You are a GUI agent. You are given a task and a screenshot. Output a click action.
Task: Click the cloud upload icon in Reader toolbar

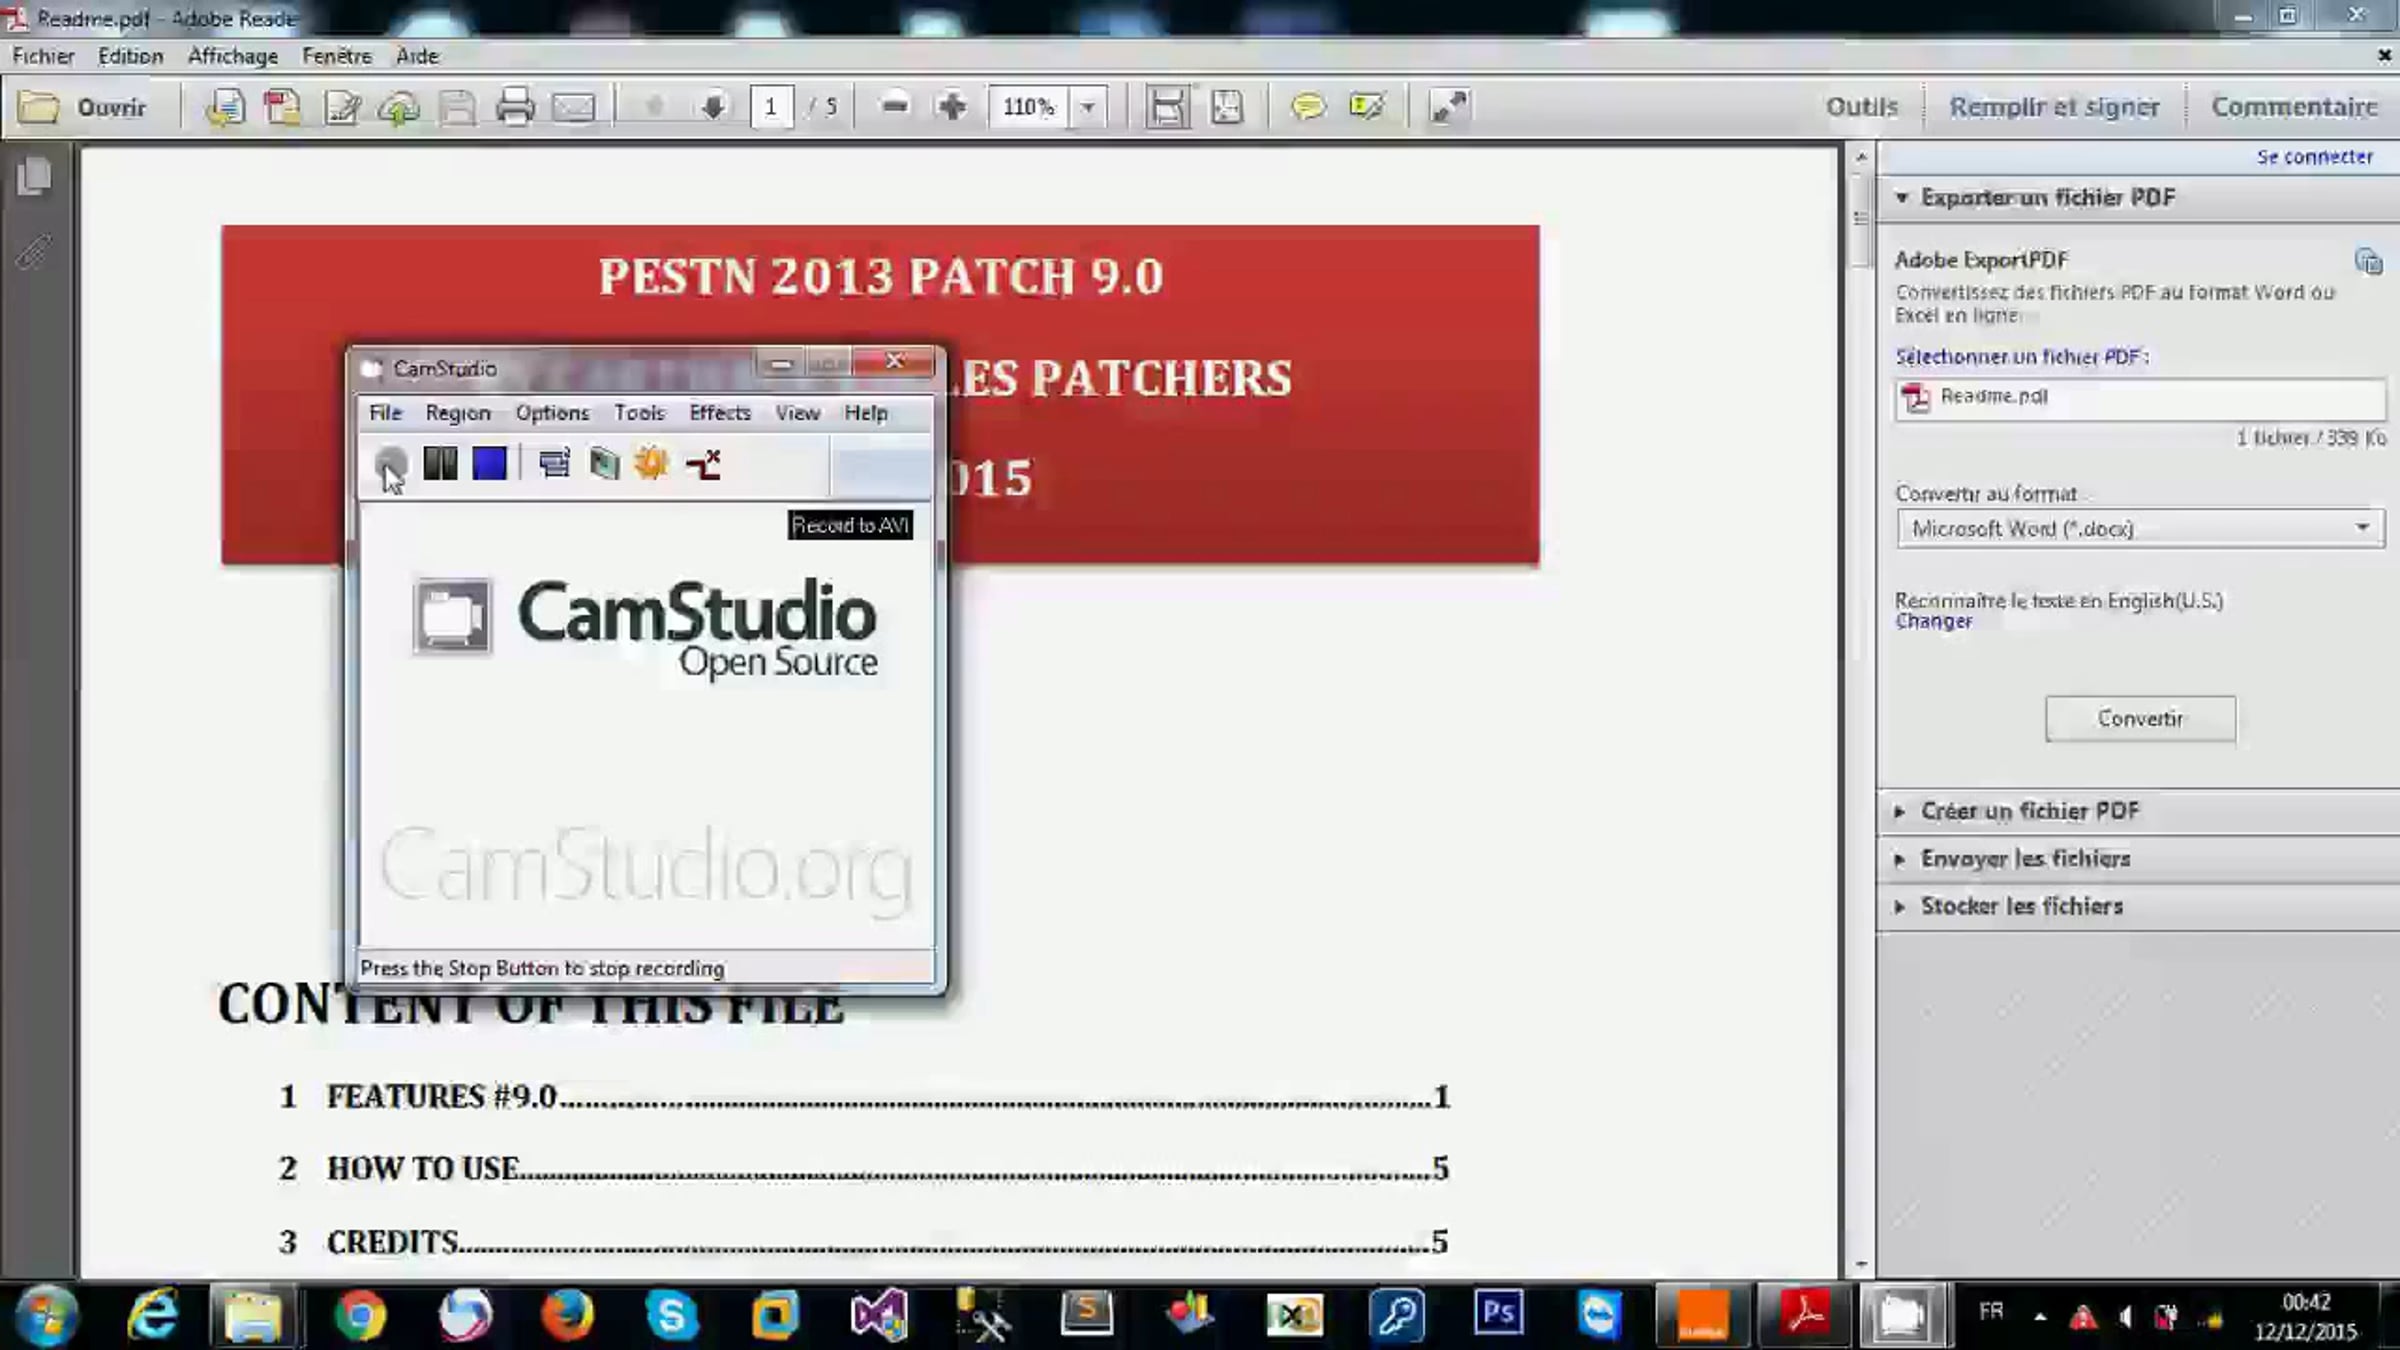pos(398,107)
